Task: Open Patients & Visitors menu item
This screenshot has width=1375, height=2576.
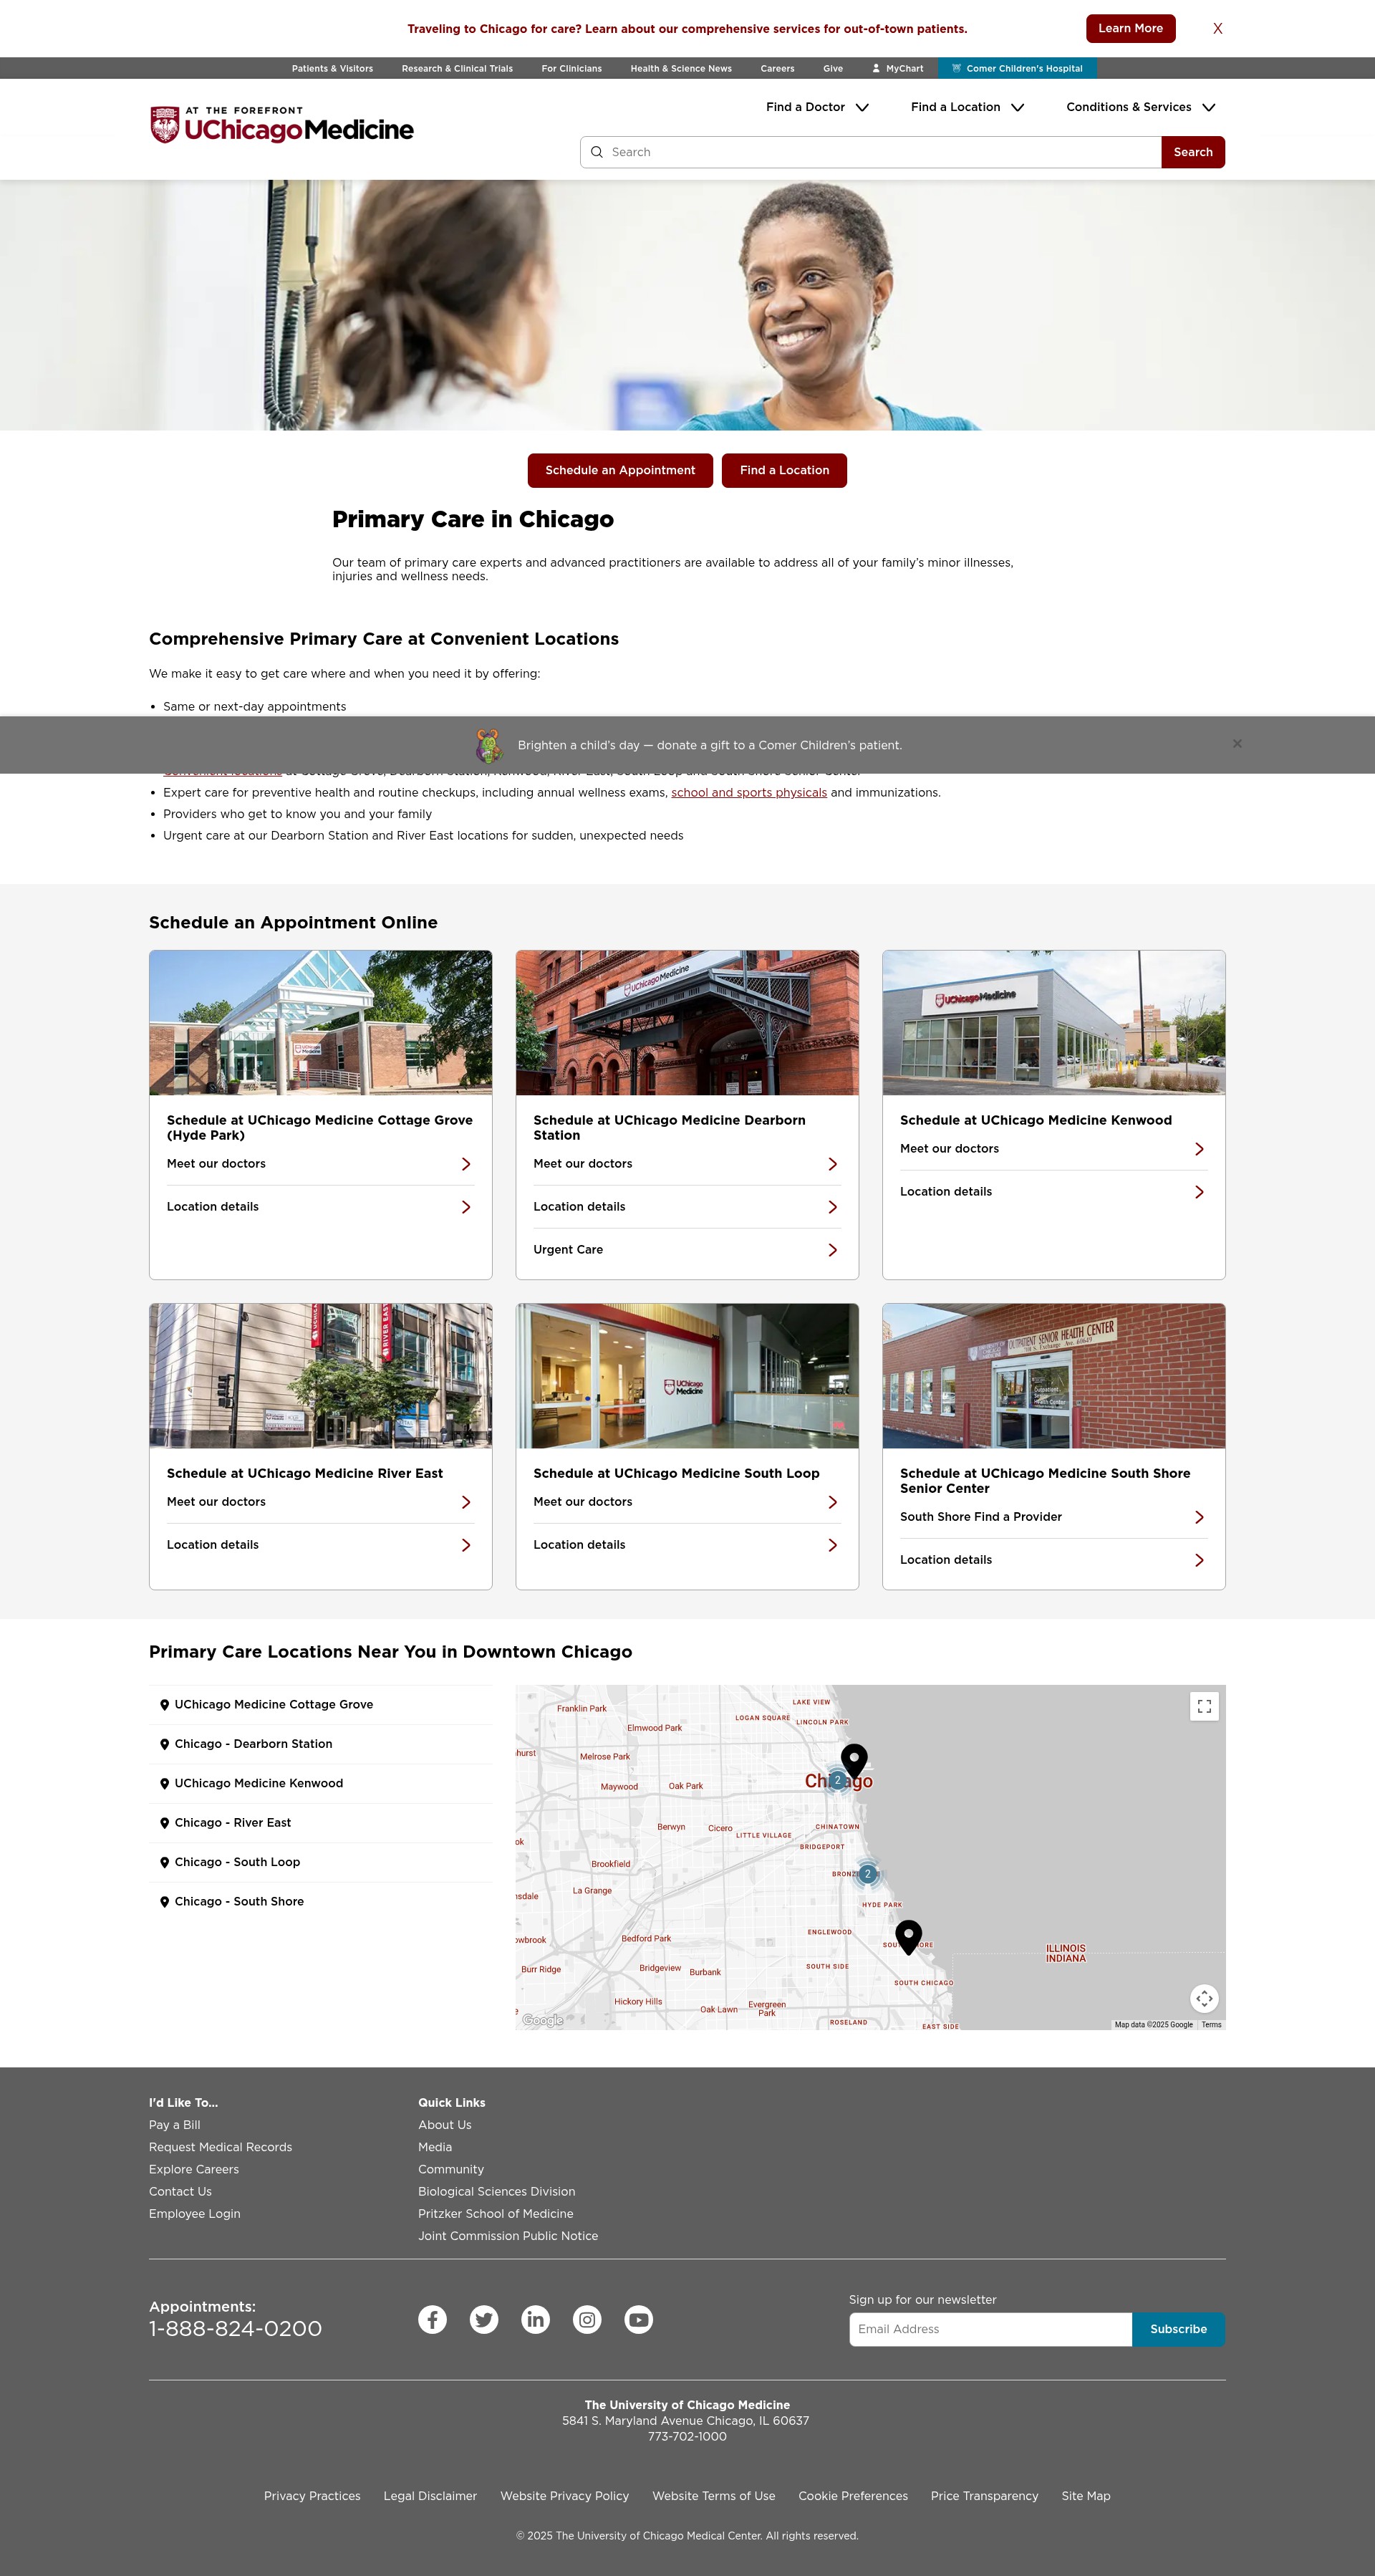Action: (332, 68)
